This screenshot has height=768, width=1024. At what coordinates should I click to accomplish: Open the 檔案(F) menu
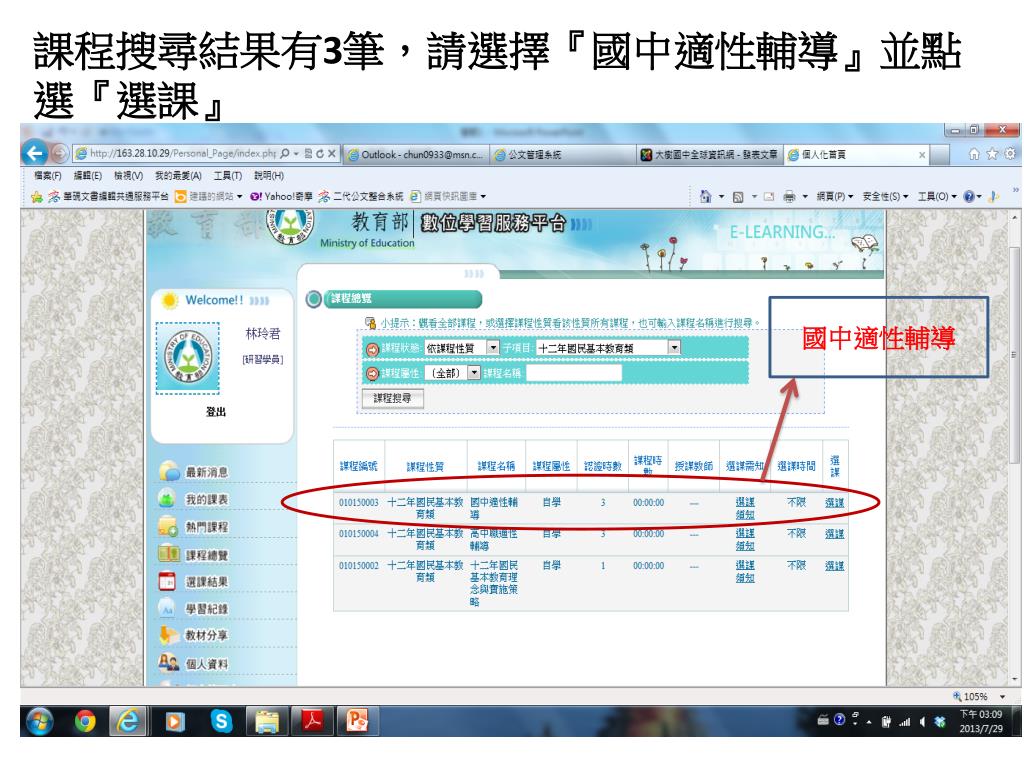coord(48,176)
